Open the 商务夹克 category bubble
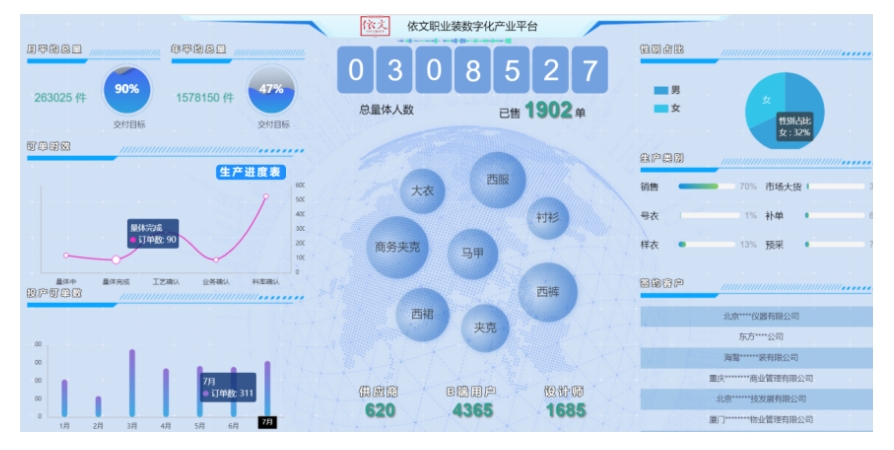The image size is (894, 450). coord(397,247)
